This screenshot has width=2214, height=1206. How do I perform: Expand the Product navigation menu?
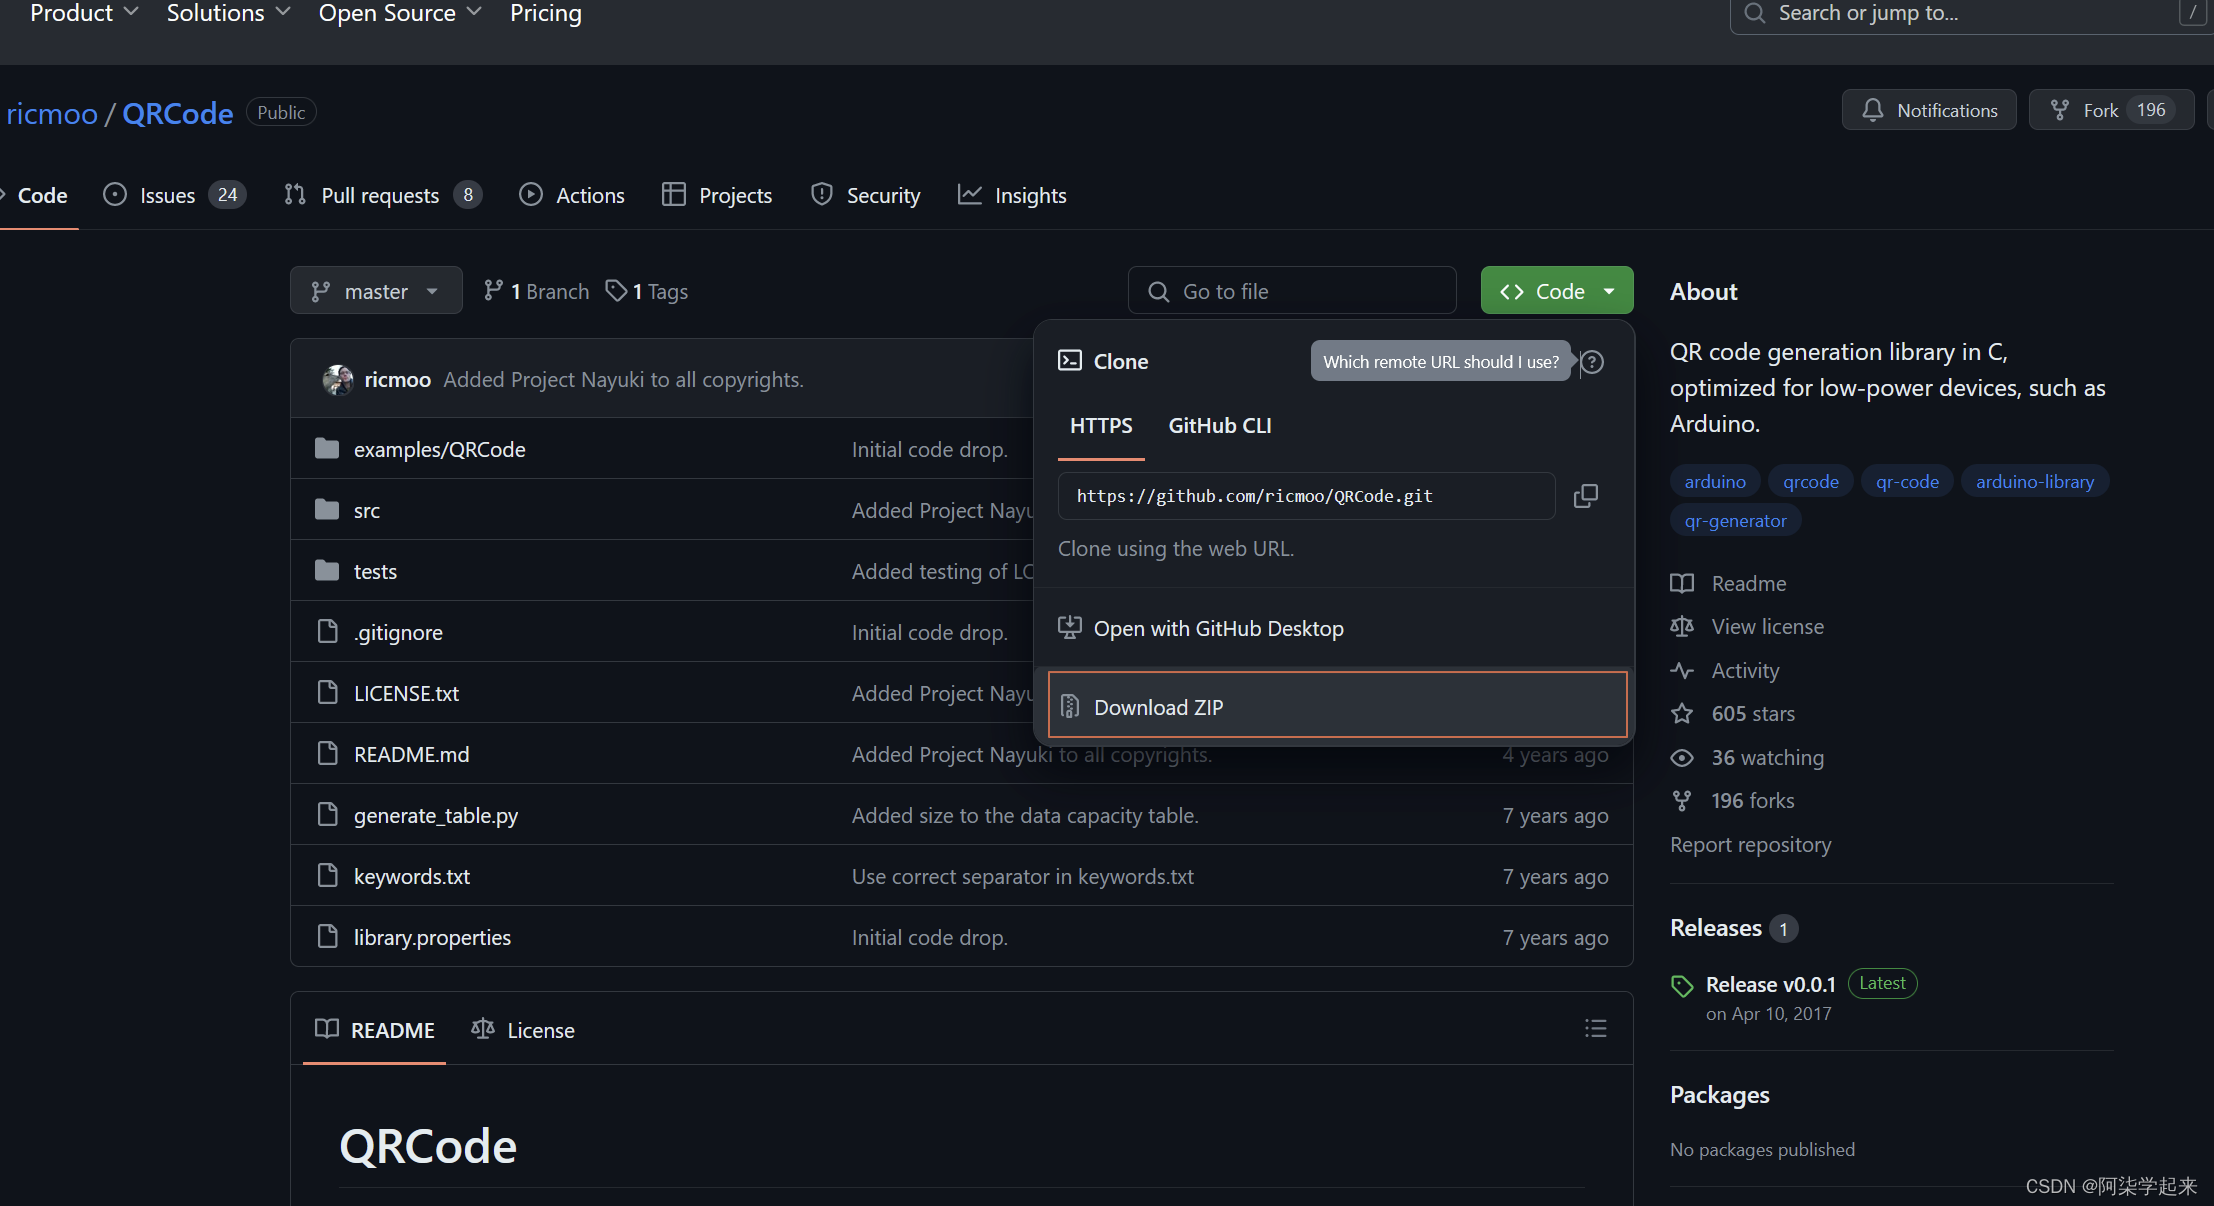coord(84,13)
